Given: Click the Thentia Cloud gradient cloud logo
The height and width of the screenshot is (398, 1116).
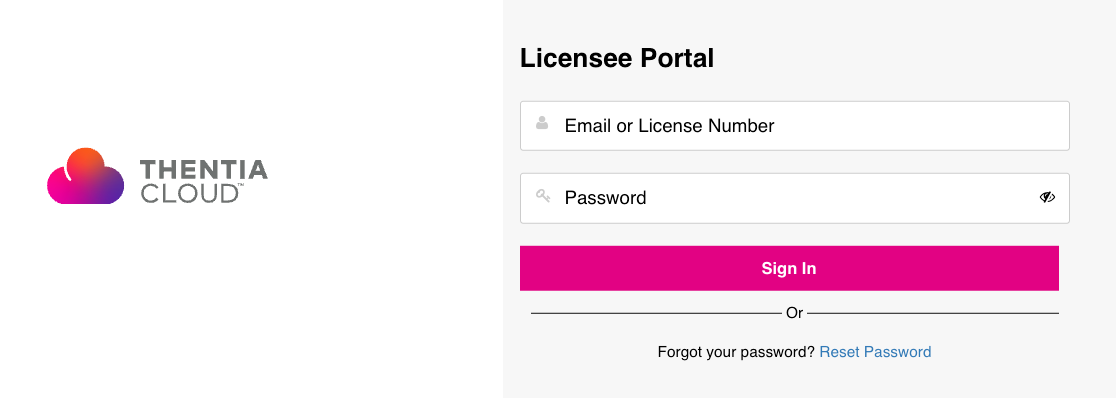Looking at the screenshot, I should [85, 176].
